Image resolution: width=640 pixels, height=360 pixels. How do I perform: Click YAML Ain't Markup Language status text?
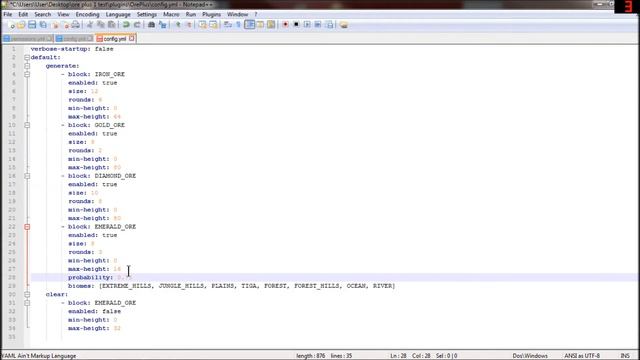38,356
